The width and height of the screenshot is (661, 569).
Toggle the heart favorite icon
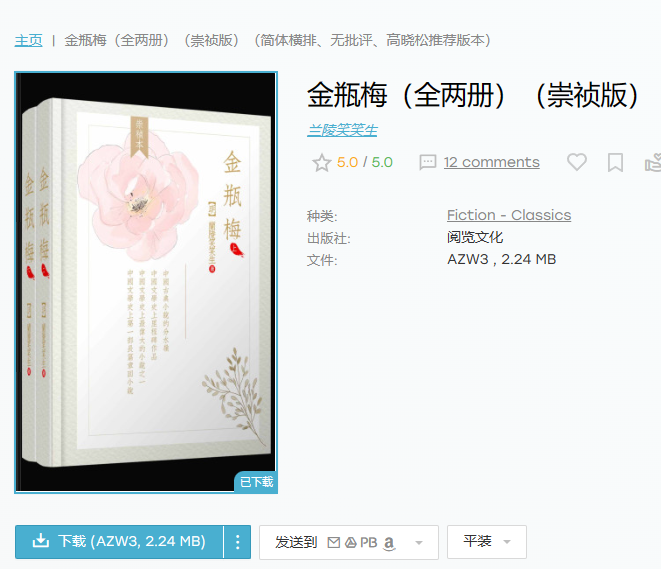(577, 162)
